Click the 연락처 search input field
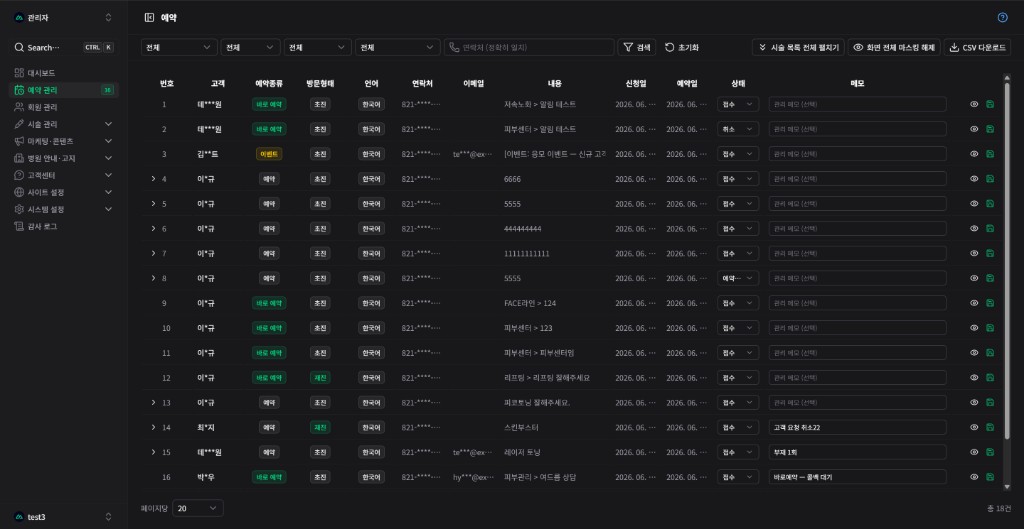Image resolution: width=1024 pixels, height=529 pixels. 529,48
